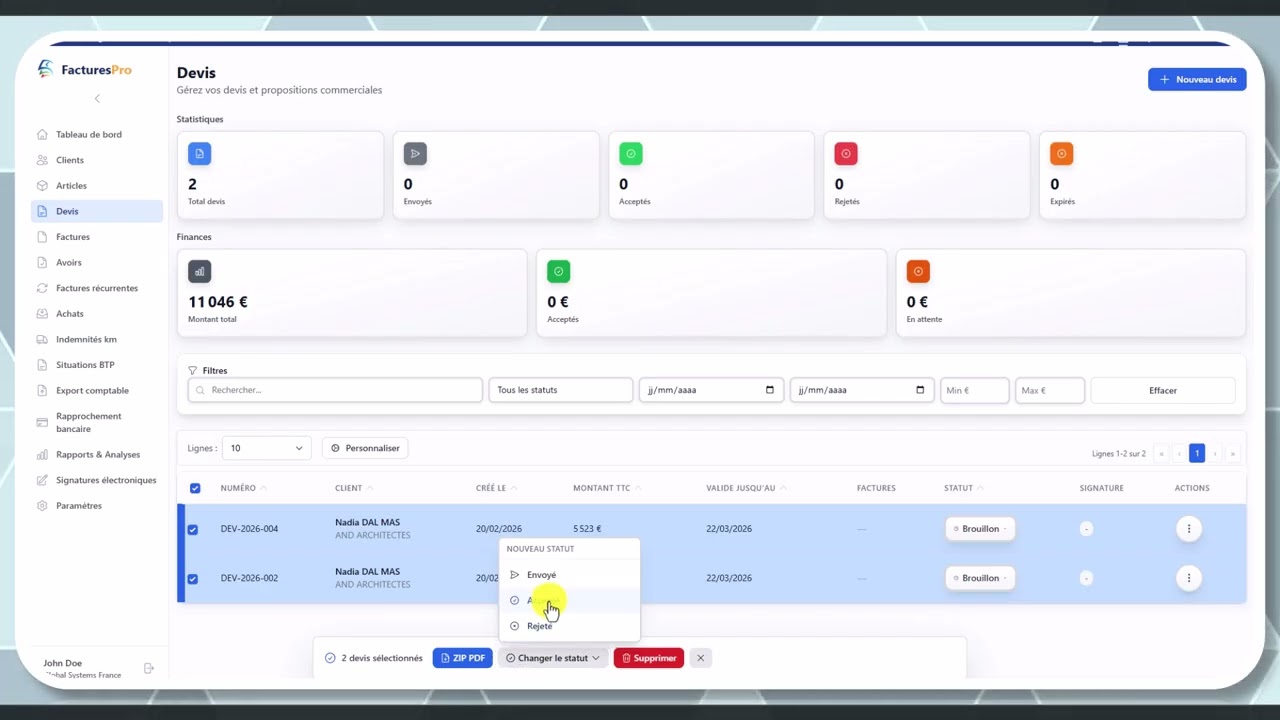1280x720 pixels.
Task: Click the Montant total chart icon
Action: click(x=199, y=271)
